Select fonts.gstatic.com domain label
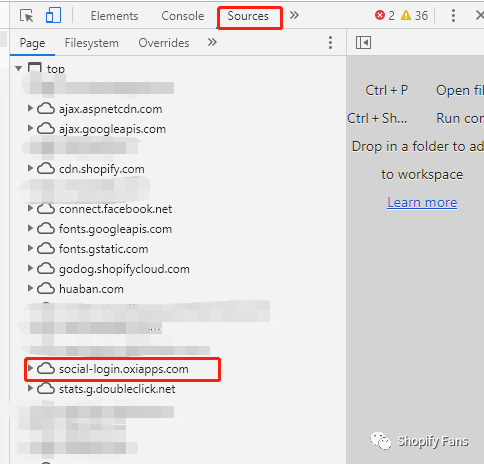Screen dimensions: 484x464 104,249
